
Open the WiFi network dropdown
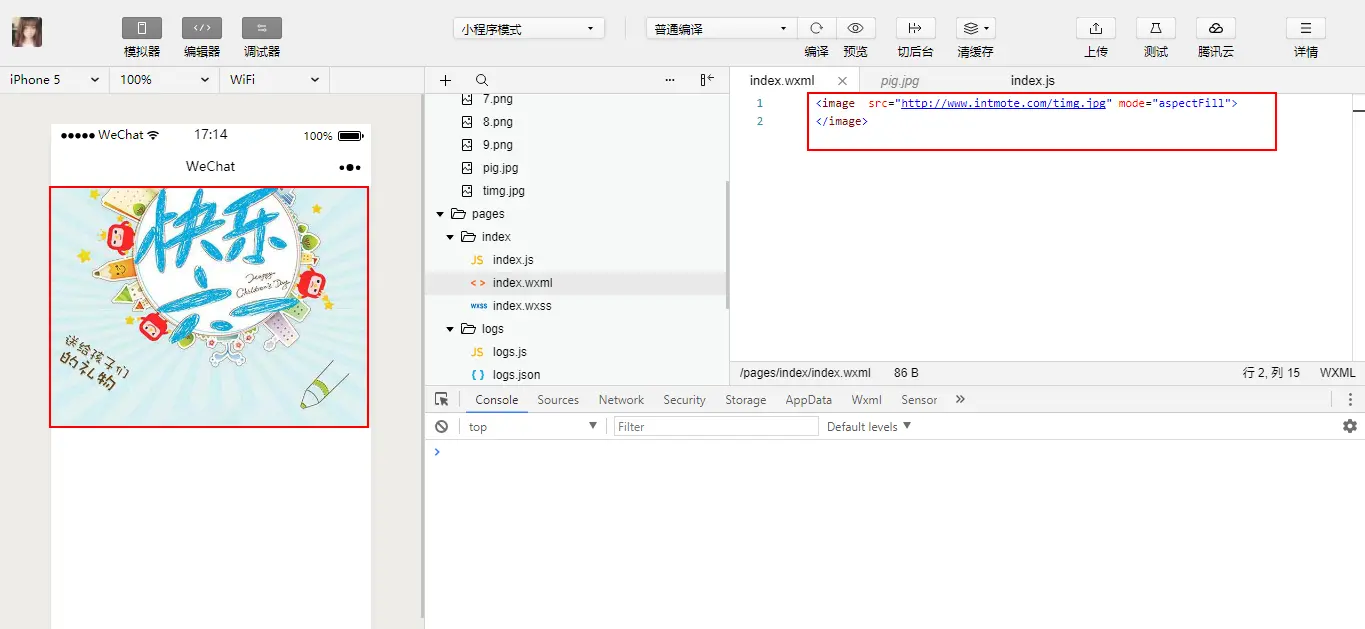coord(275,80)
